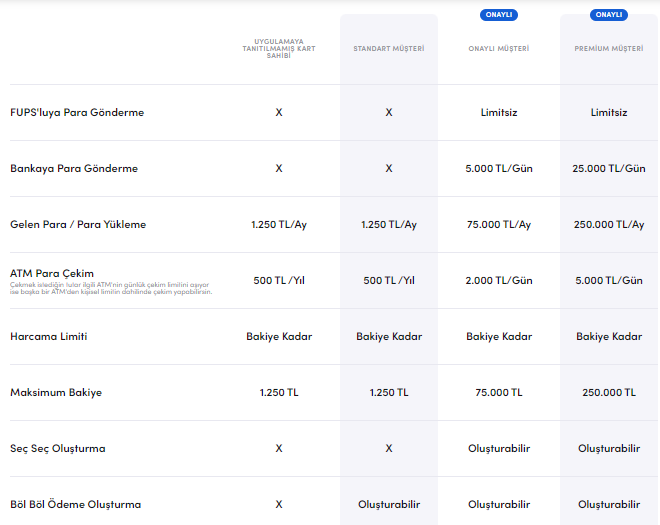Click the Harcama Limiti row label
The image size is (660, 525).
(x=49, y=337)
